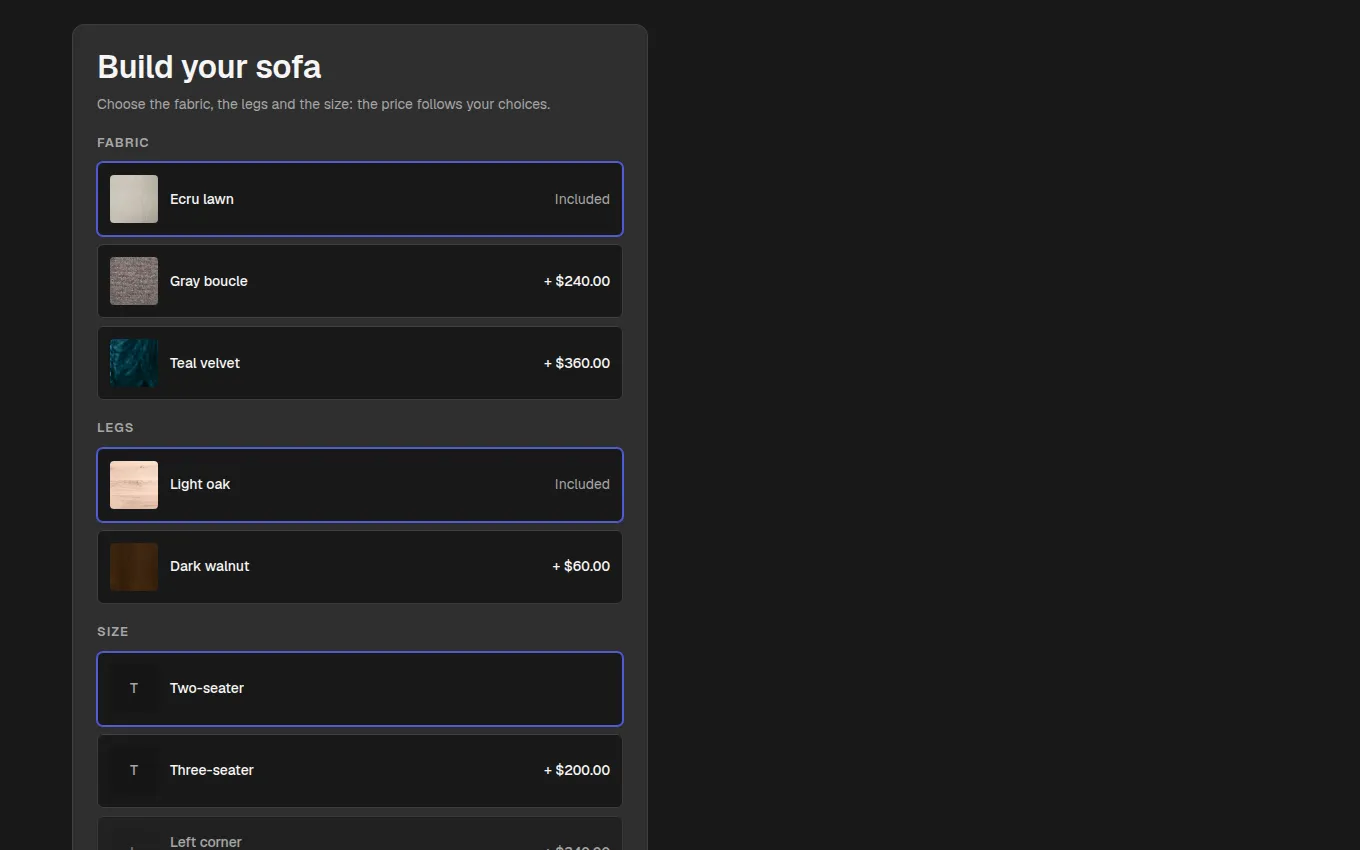The height and width of the screenshot is (850, 1360).
Task: Click the Teal velvet texture swatch
Action: [x=134, y=363]
